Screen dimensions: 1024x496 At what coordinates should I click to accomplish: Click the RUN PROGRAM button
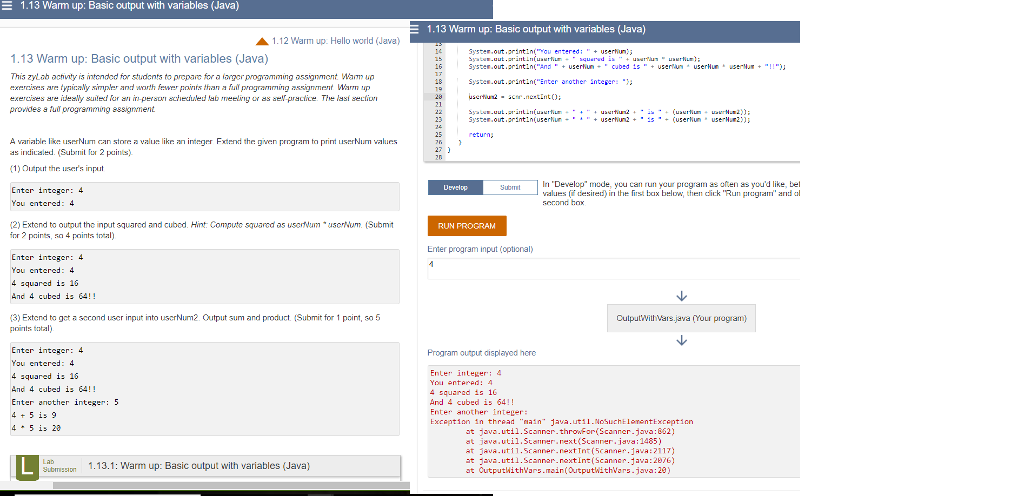(467, 226)
